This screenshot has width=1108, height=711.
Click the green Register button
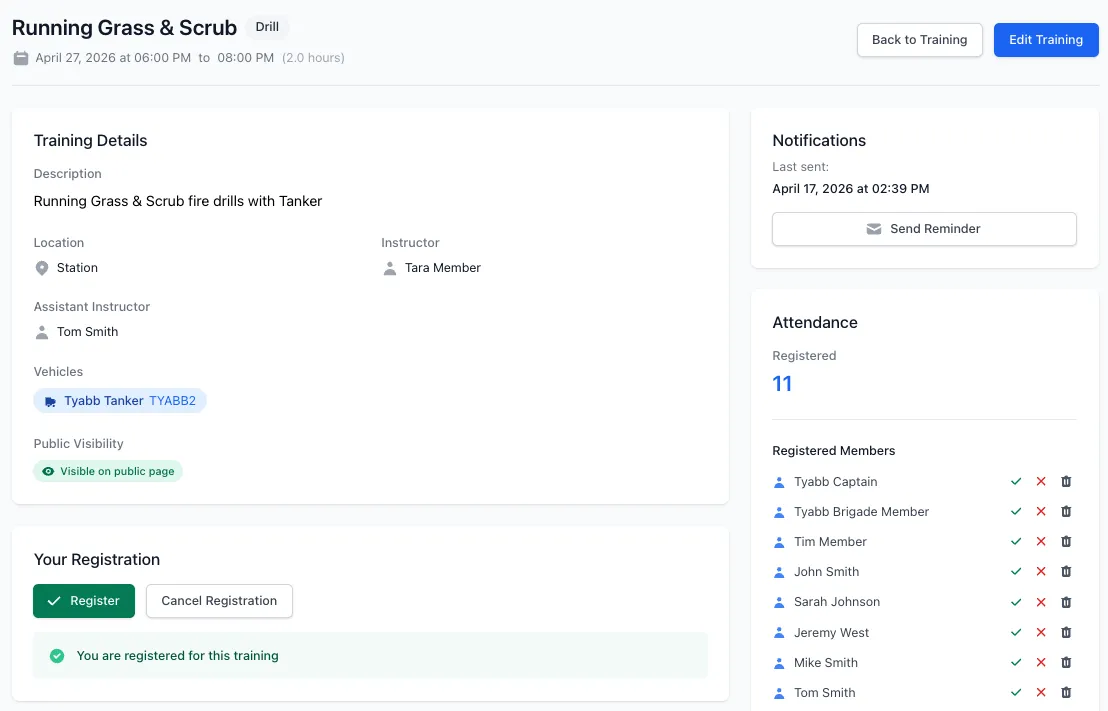coord(84,601)
